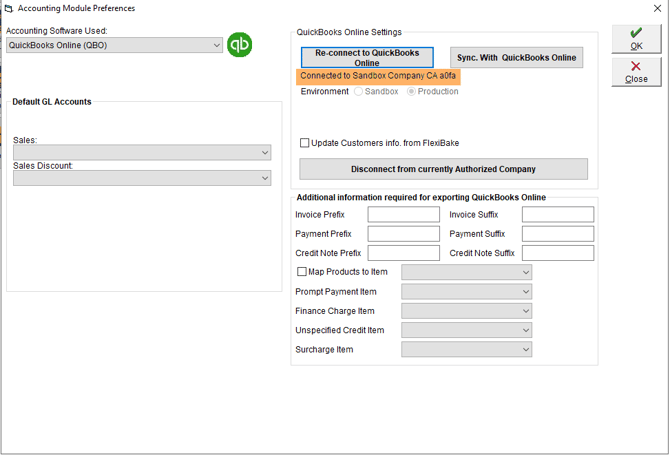
Task: Click the QuickBooks Online Settings group label
Action: 349,32
